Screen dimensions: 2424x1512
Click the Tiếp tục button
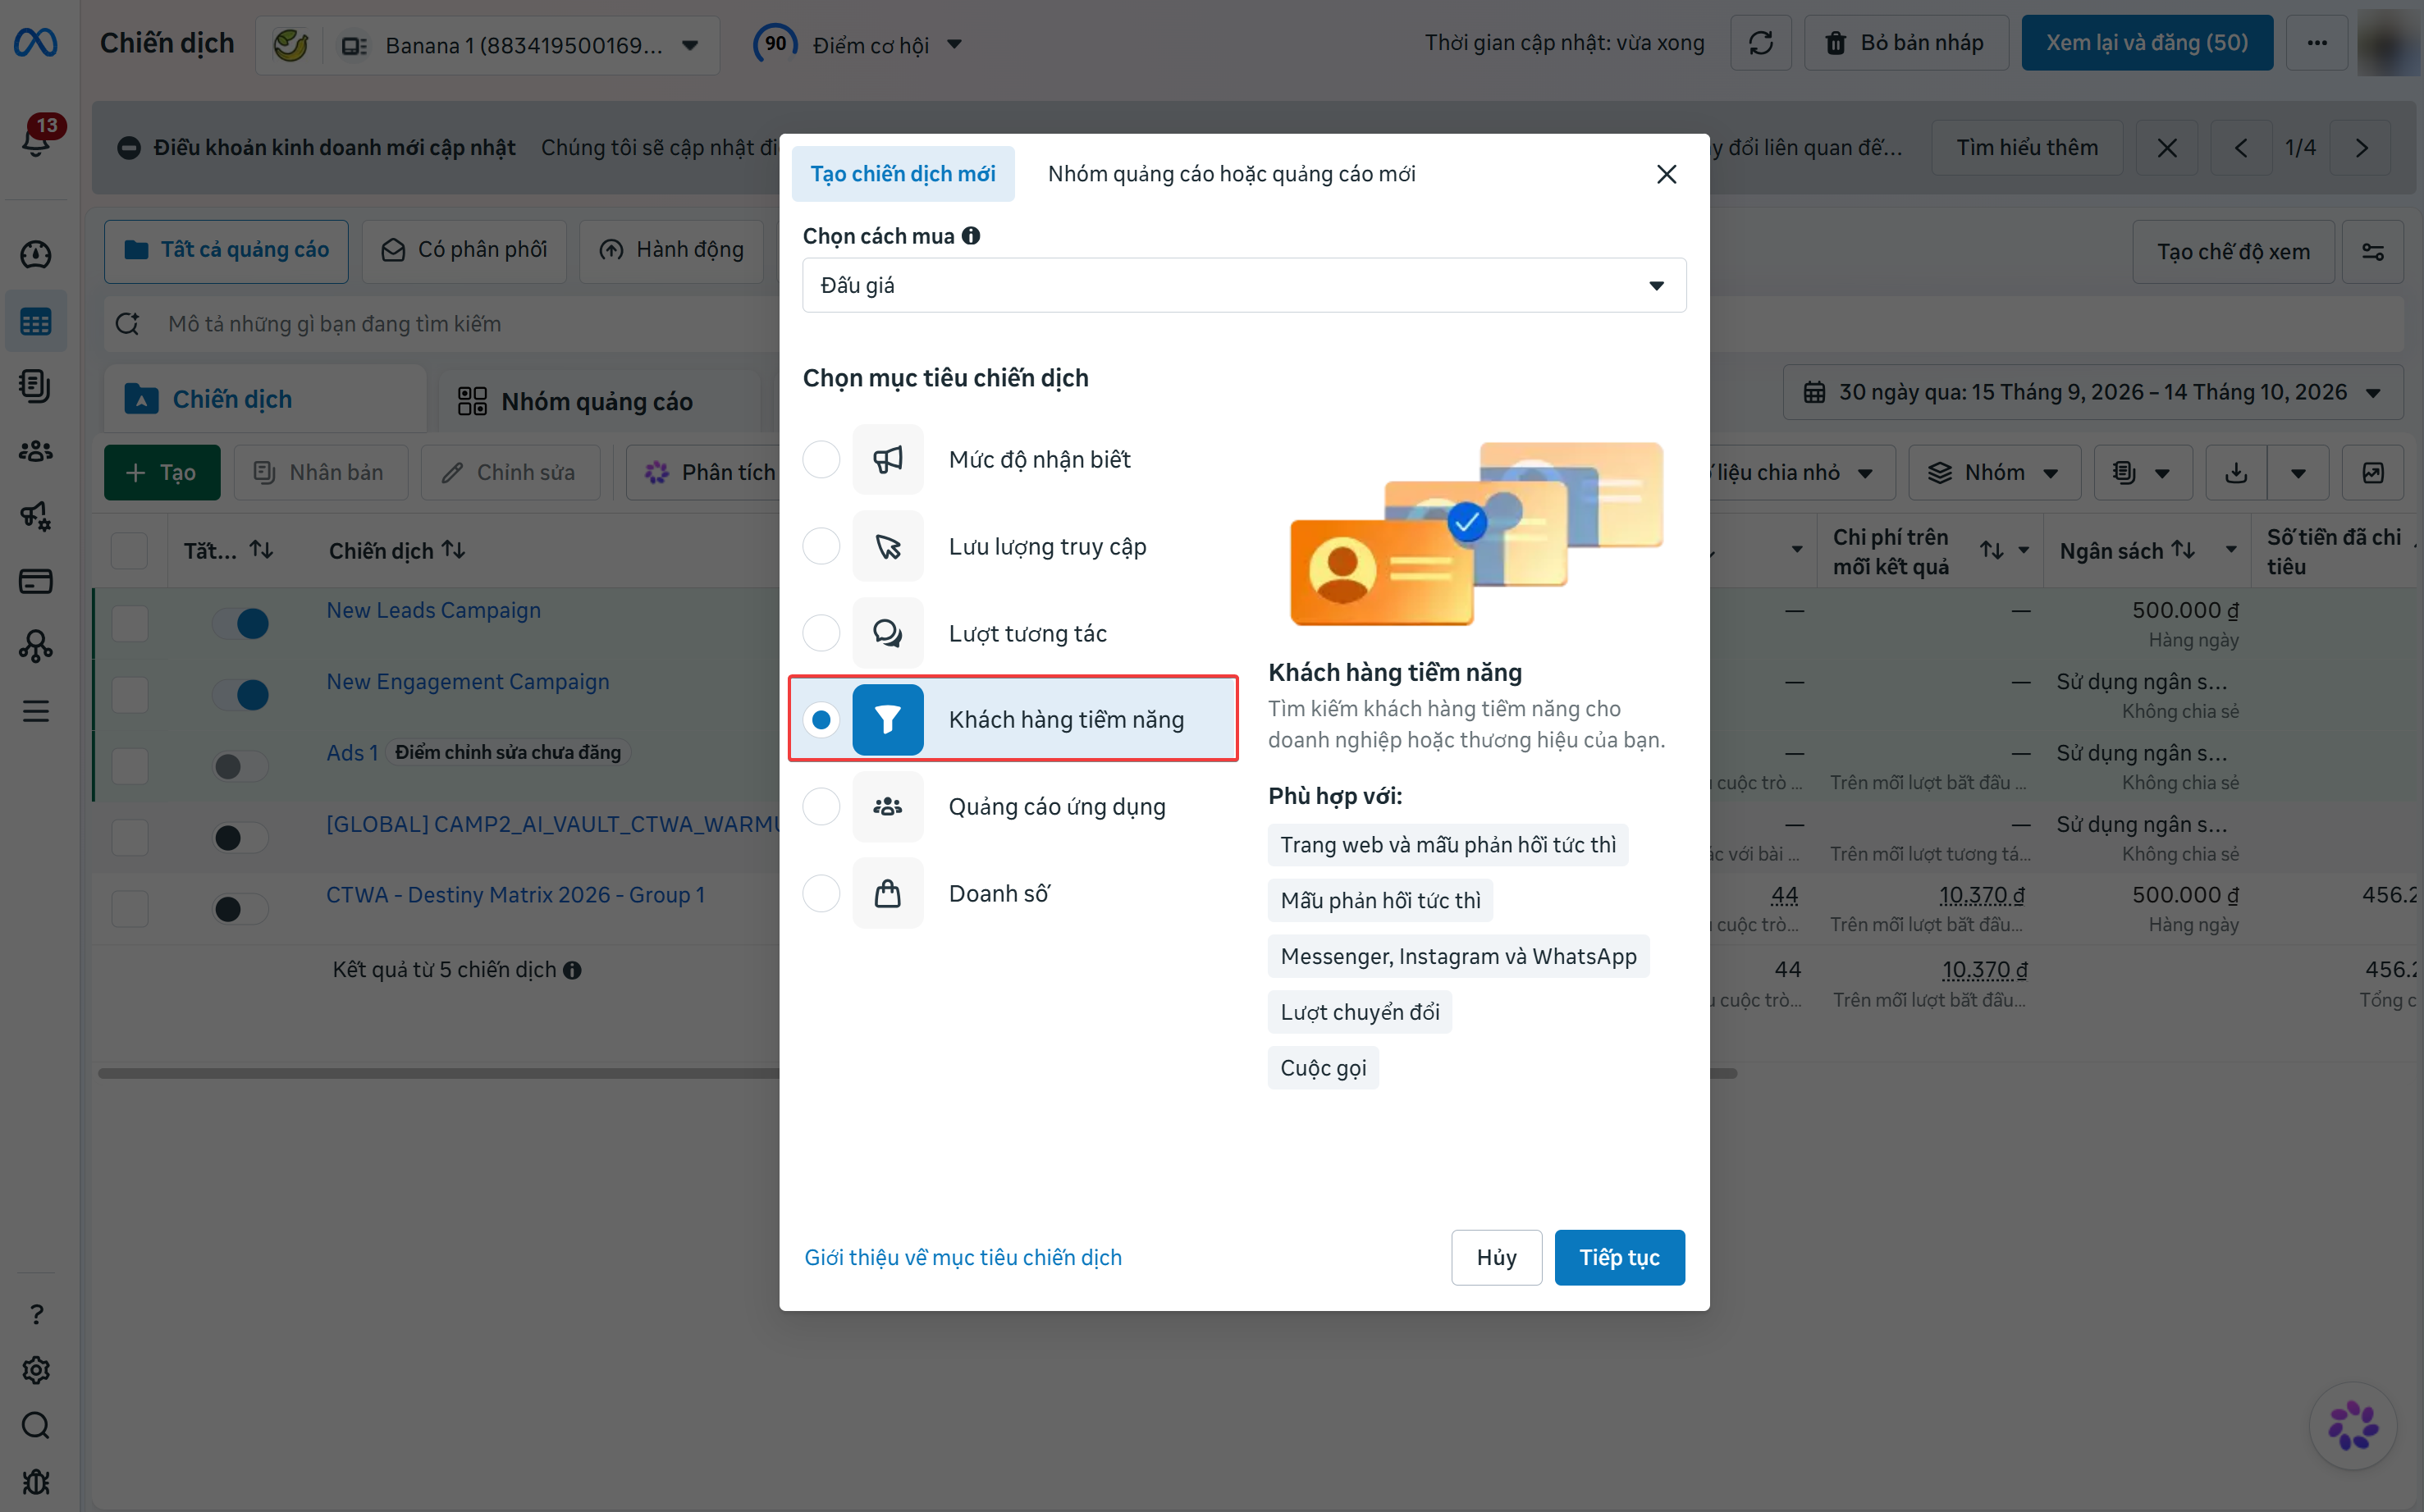pos(1619,1257)
